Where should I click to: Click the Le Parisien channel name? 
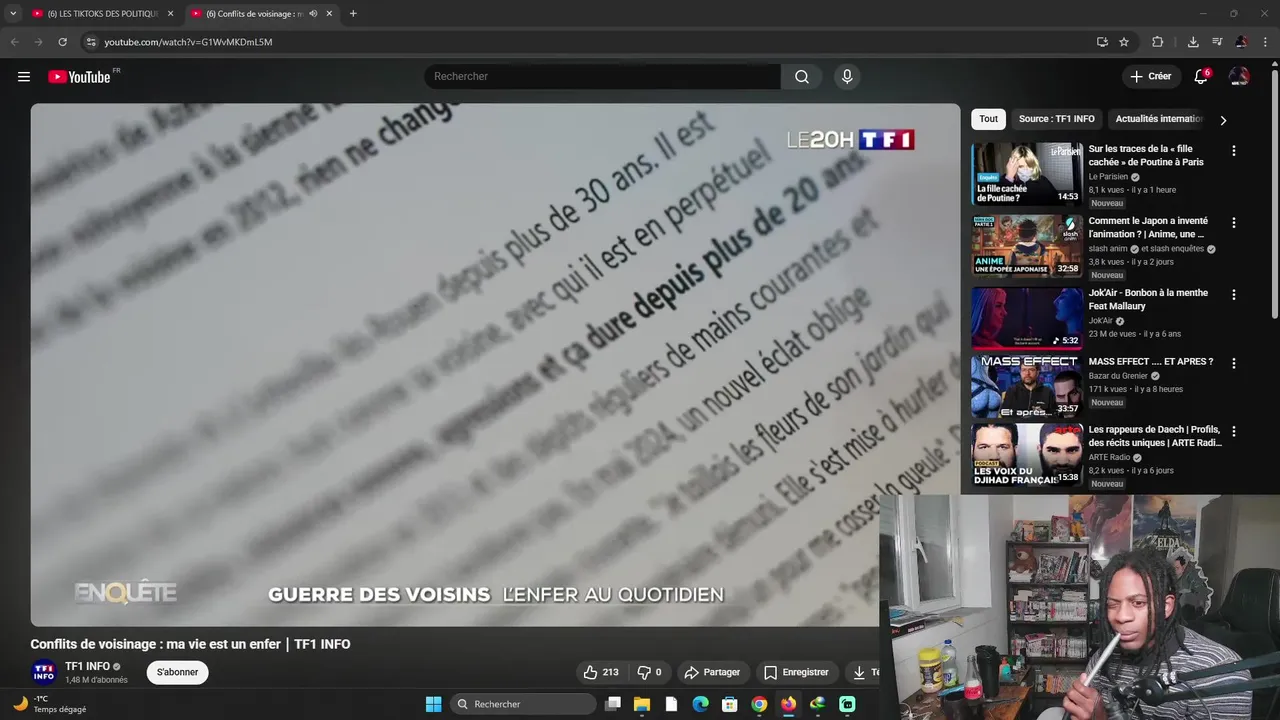click(x=1108, y=177)
